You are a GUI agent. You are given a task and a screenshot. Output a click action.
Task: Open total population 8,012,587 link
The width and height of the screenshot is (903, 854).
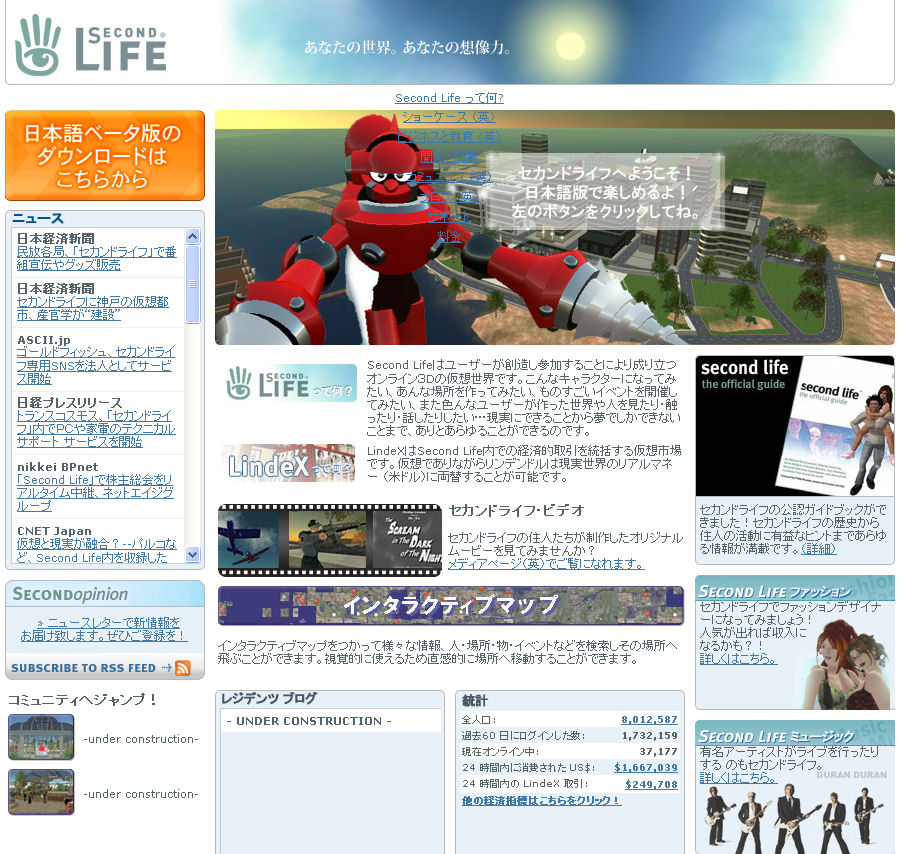(x=649, y=720)
